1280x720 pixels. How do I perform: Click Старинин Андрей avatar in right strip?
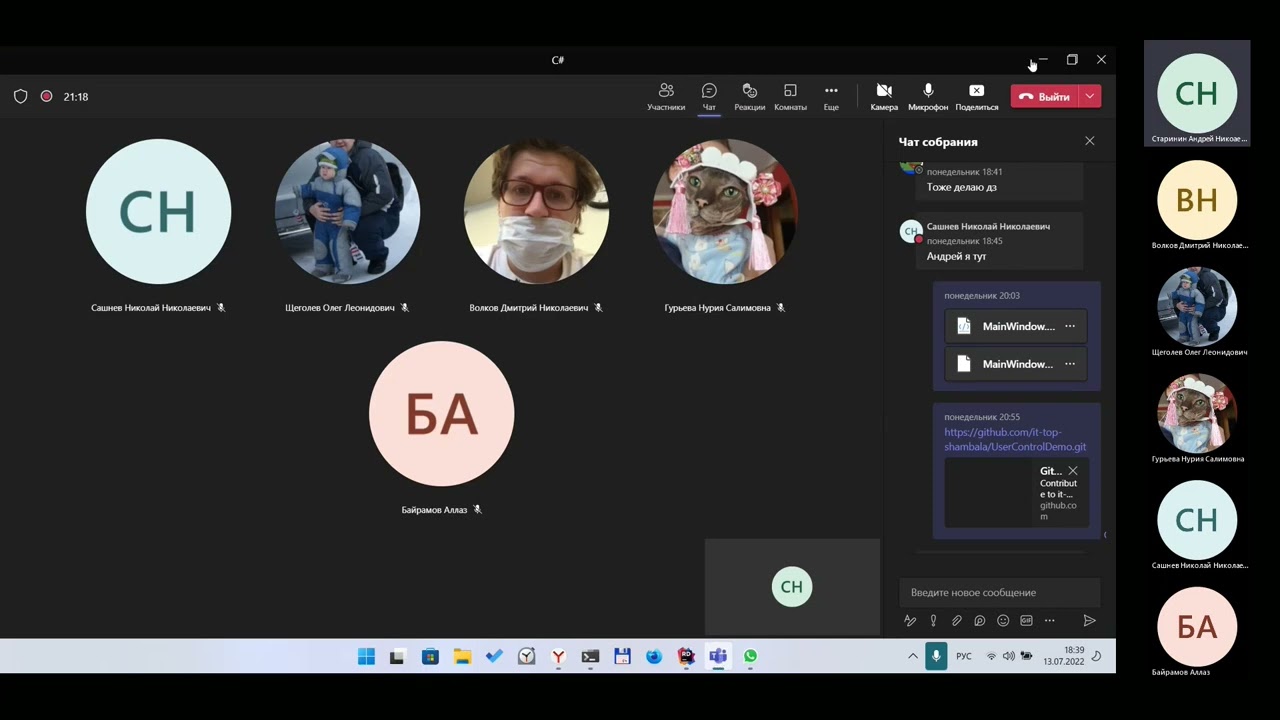pyautogui.click(x=1197, y=93)
